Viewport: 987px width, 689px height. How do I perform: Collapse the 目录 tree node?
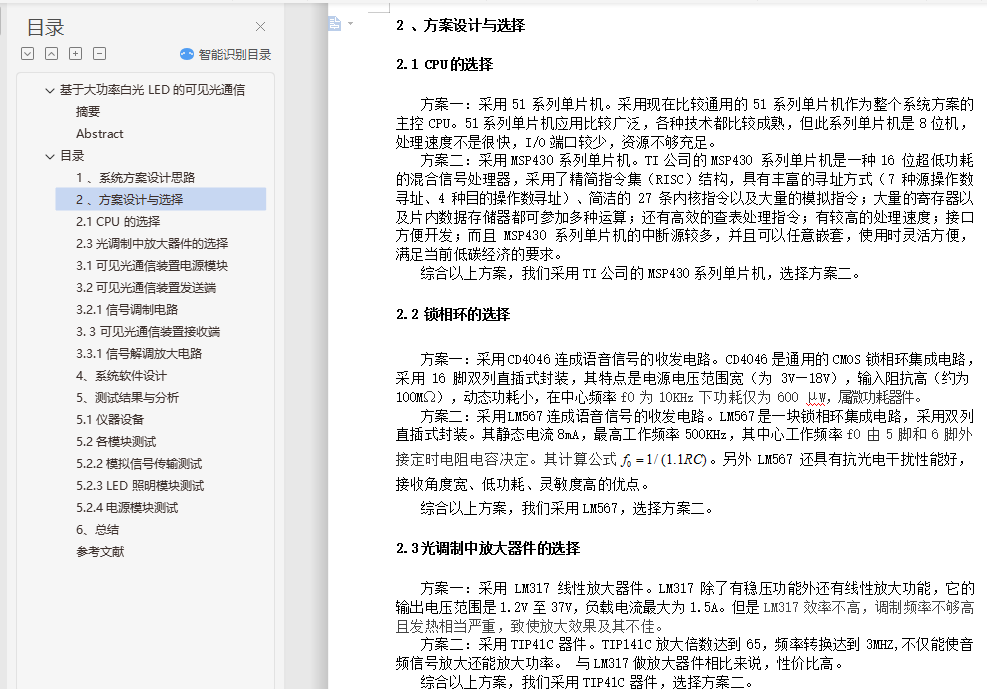50,156
